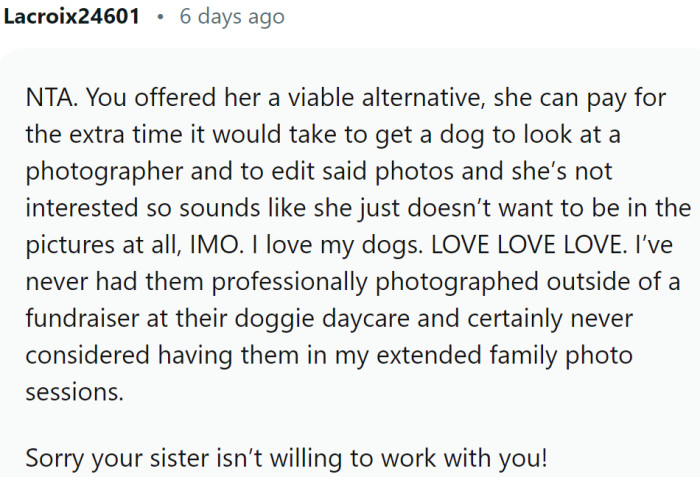Click the word "photographer" in the comment

(x=92, y=171)
